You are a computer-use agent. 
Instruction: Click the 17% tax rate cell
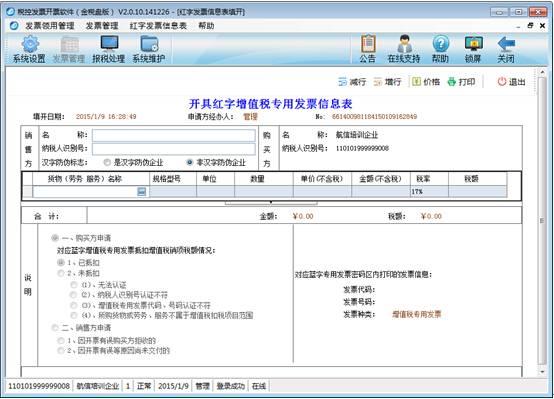[429, 192]
